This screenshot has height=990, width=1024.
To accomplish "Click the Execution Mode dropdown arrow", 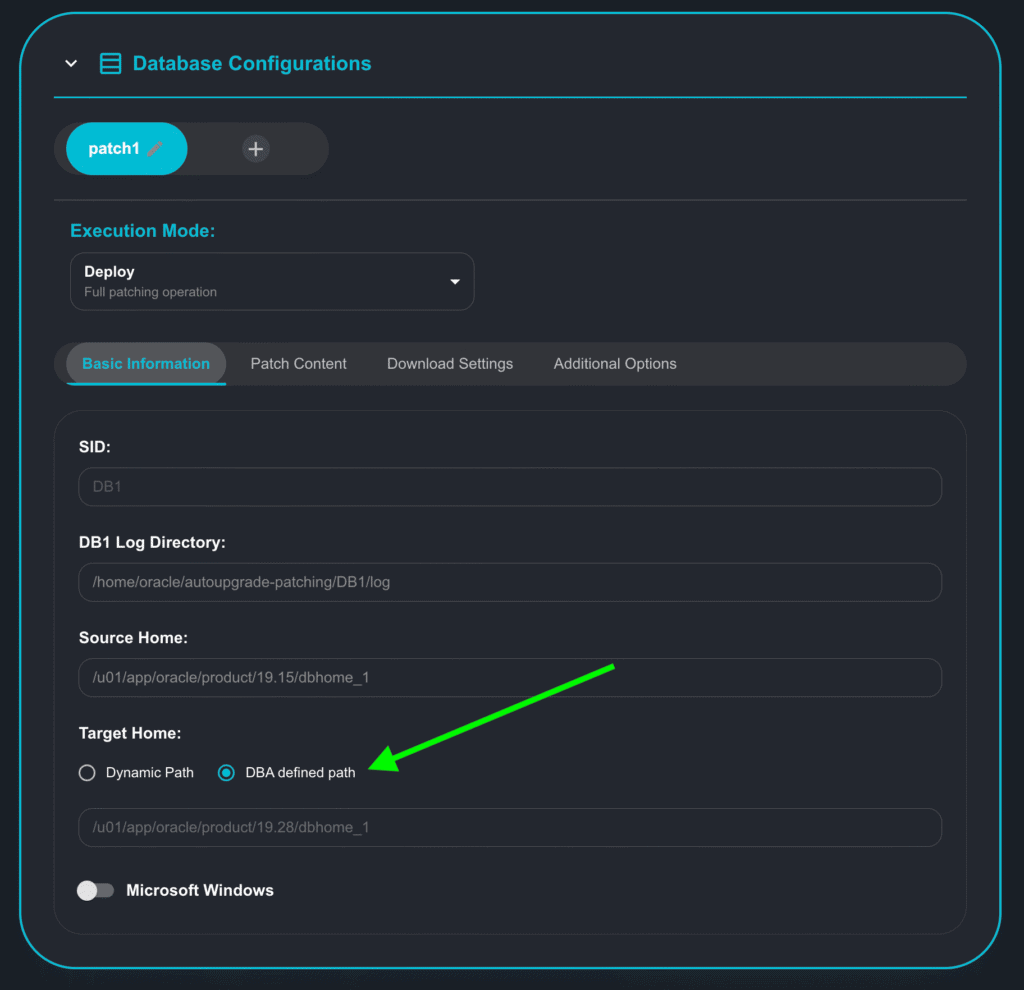I will click(455, 282).
